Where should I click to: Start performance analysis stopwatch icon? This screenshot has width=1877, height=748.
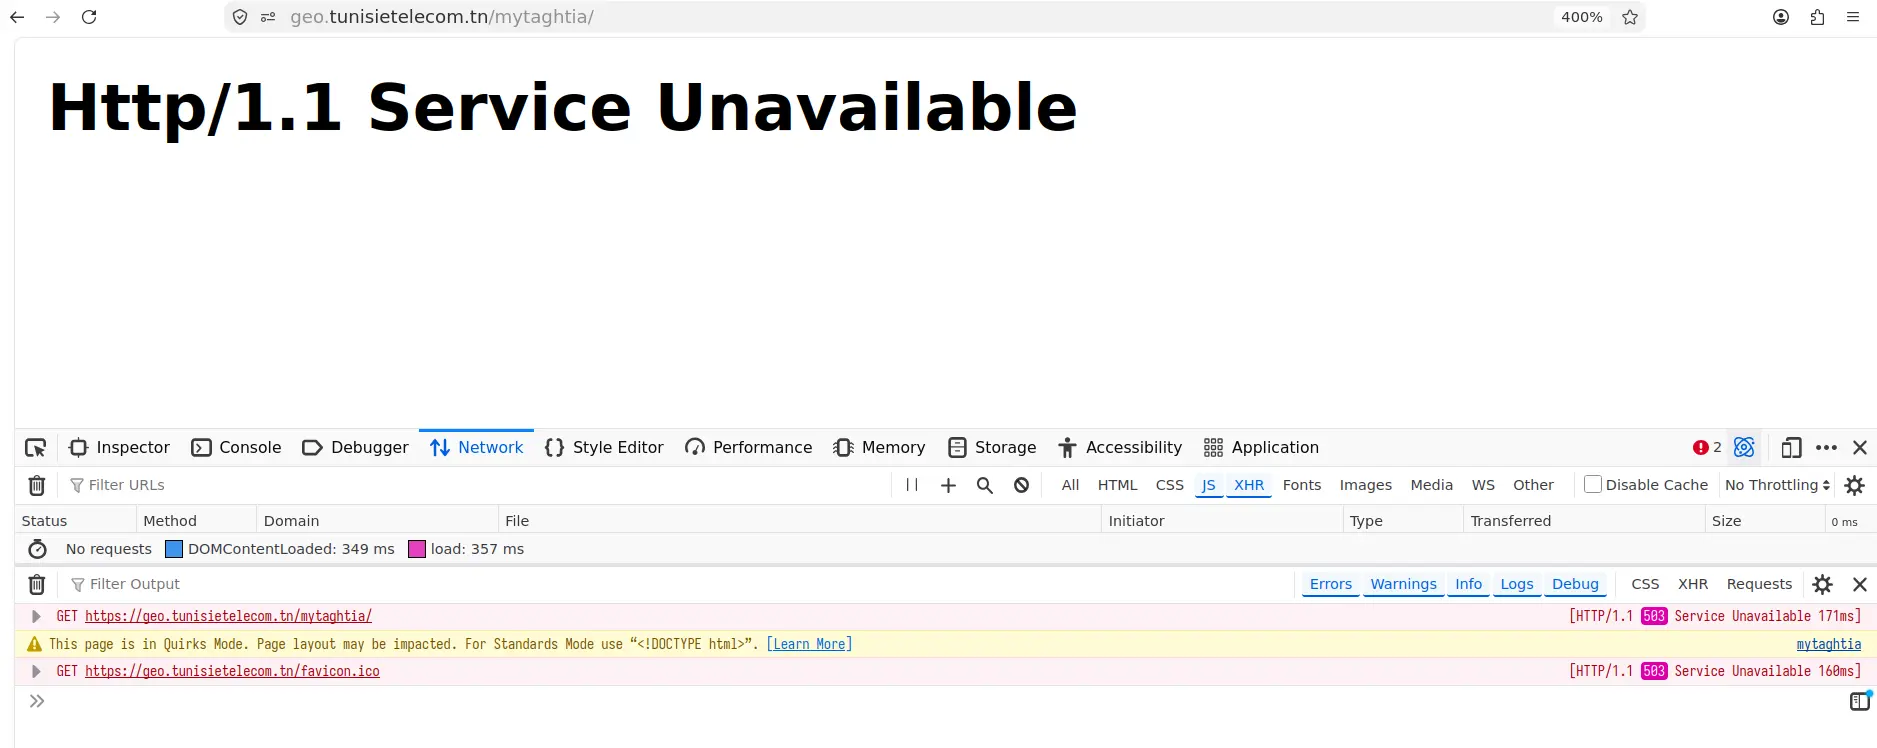pos(38,549)
